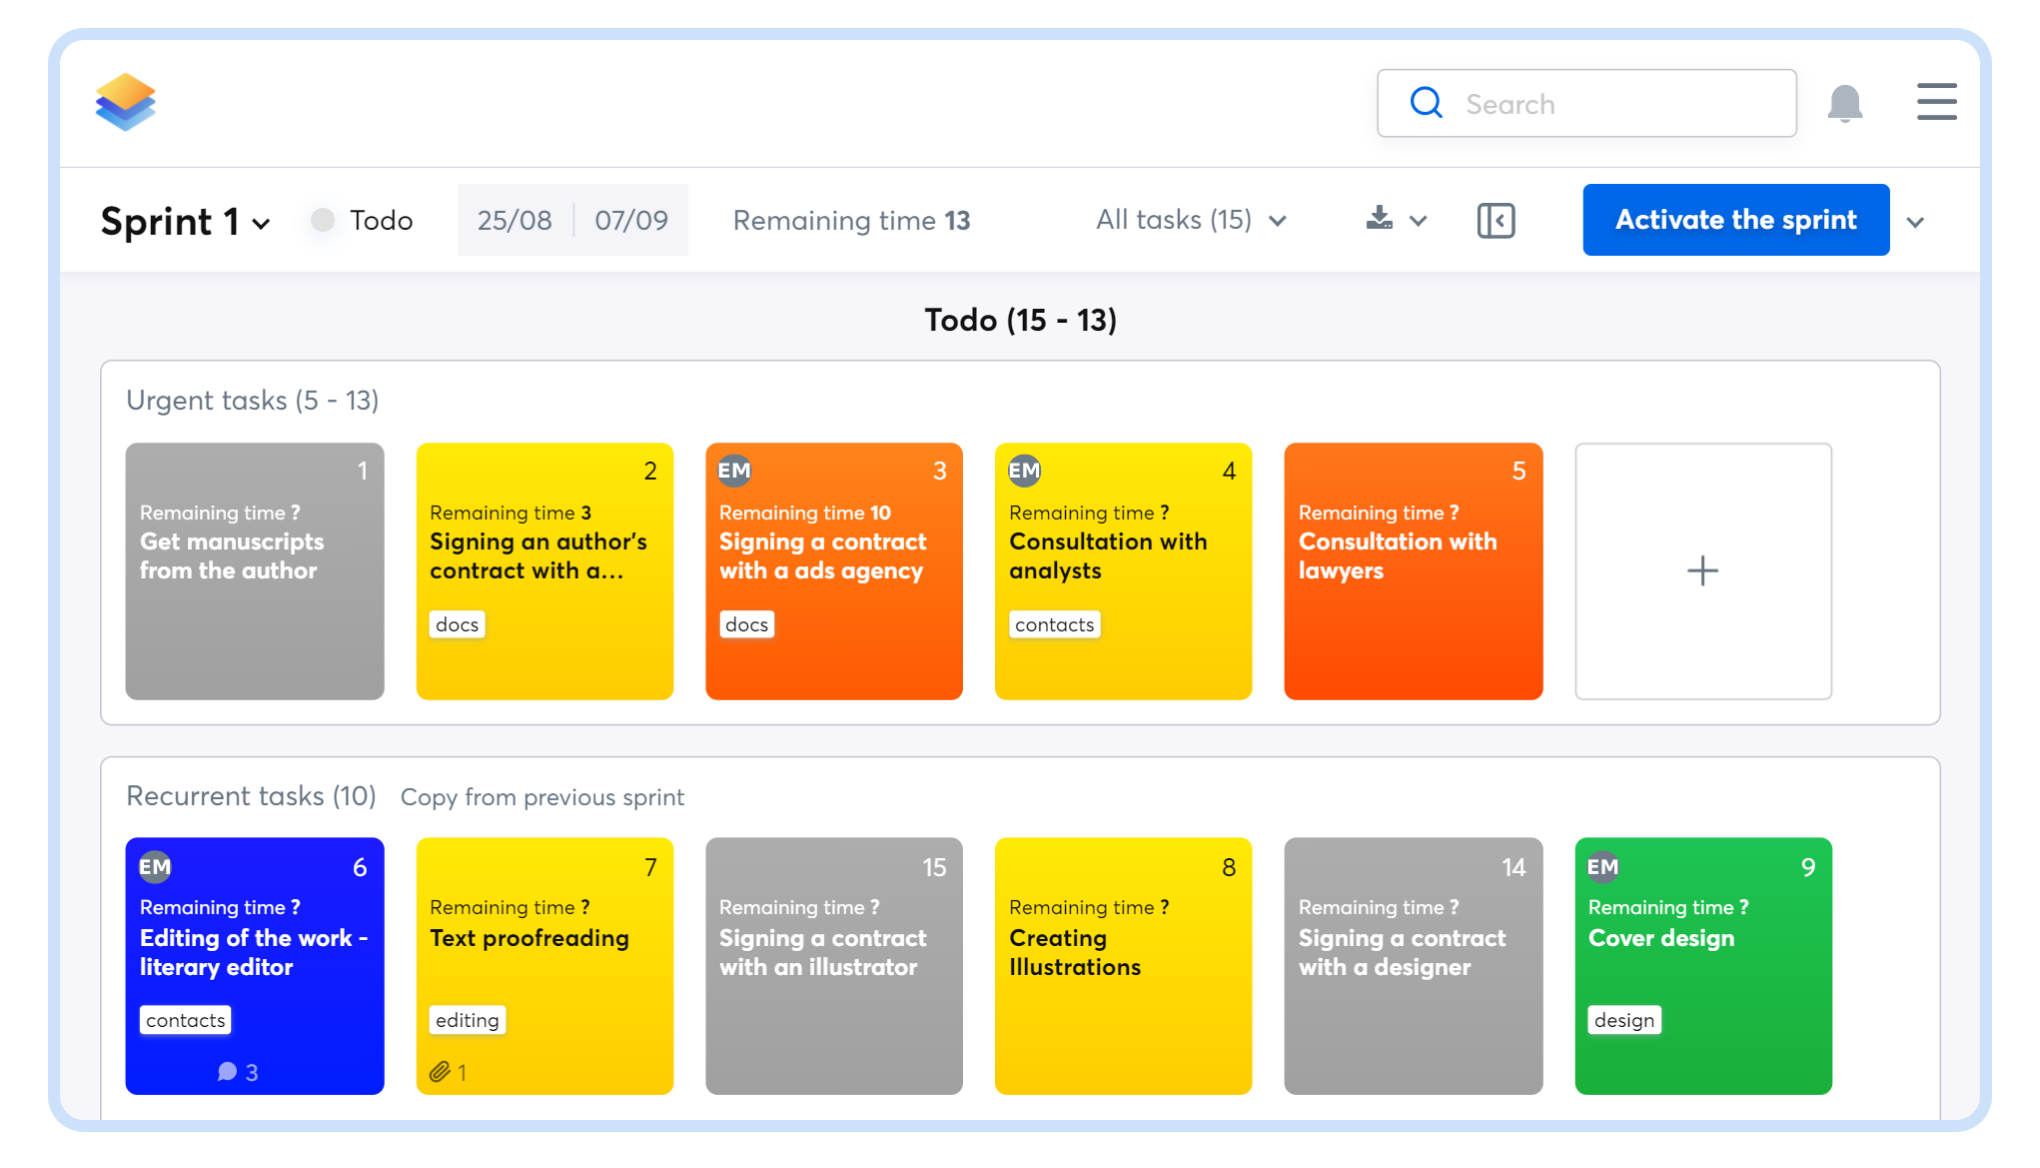Click the Todo status circle
Viewport: 2040px width, 1168px height.
coord(322,220)
